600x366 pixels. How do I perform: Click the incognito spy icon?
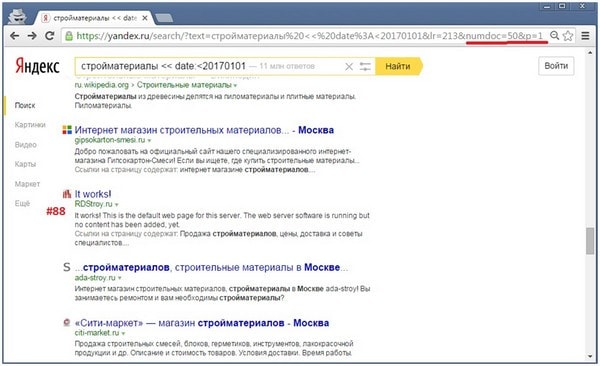[x=17, y=16]
